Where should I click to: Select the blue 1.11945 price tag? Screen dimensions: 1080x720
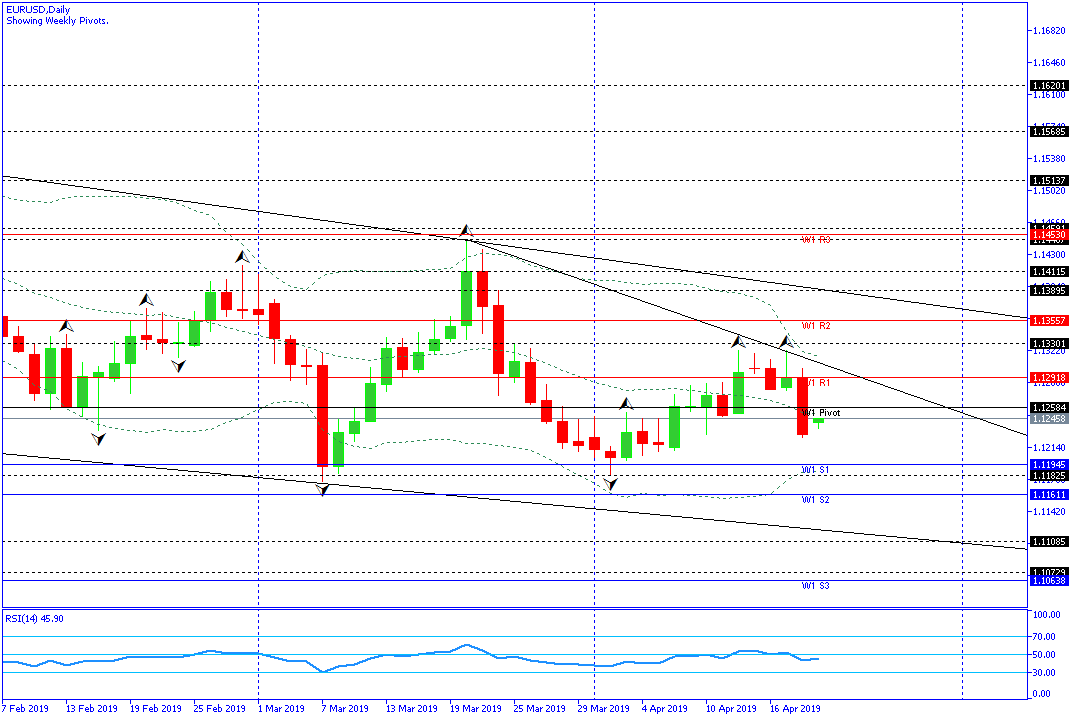1049,465
